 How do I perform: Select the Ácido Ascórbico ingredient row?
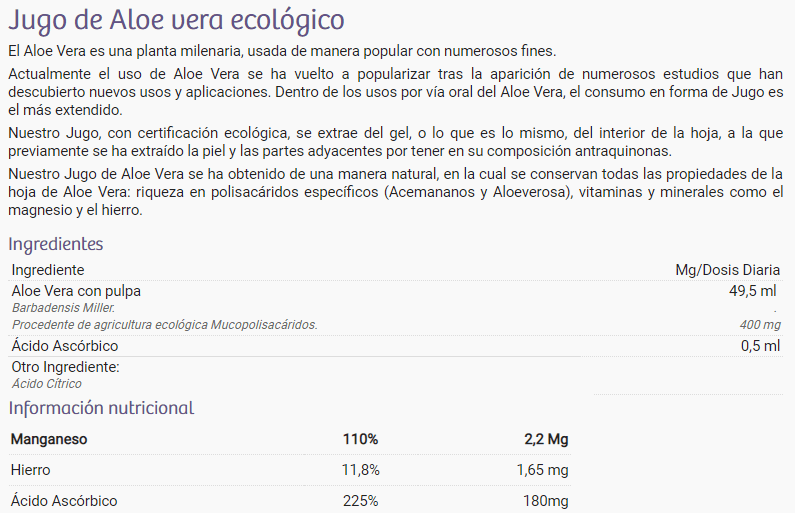pyautogui.click(x=396, y=346)
